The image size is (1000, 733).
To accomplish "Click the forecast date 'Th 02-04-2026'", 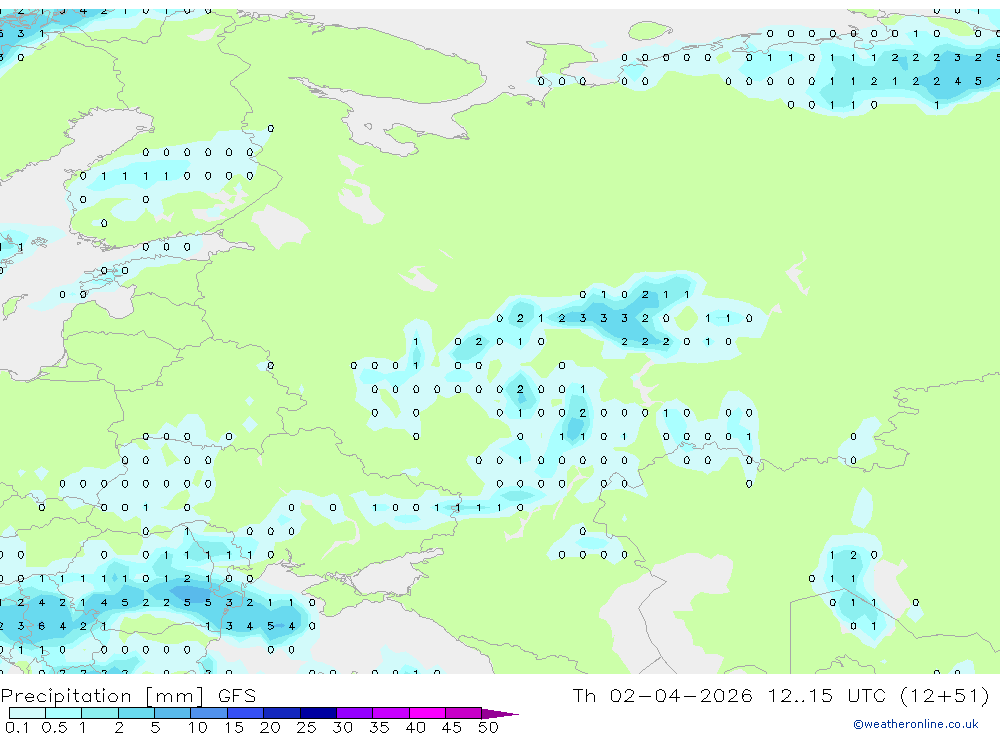I will point(662,695).
